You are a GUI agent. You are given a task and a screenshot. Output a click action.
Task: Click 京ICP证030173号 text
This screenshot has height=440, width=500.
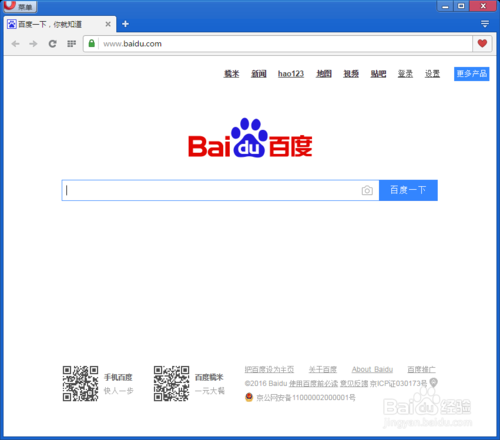[399, 384]
